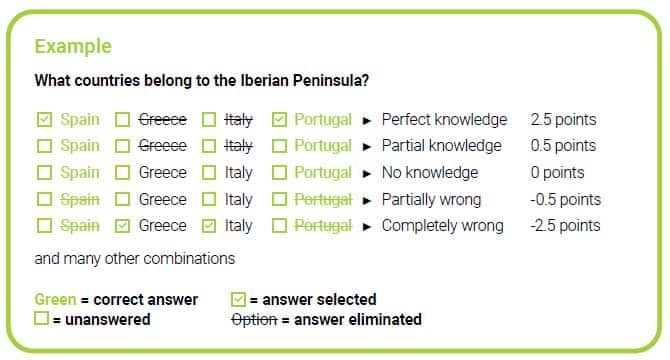
Task: Uncheck Greece in Completely wrong row
Action: (x=122, y=226)
